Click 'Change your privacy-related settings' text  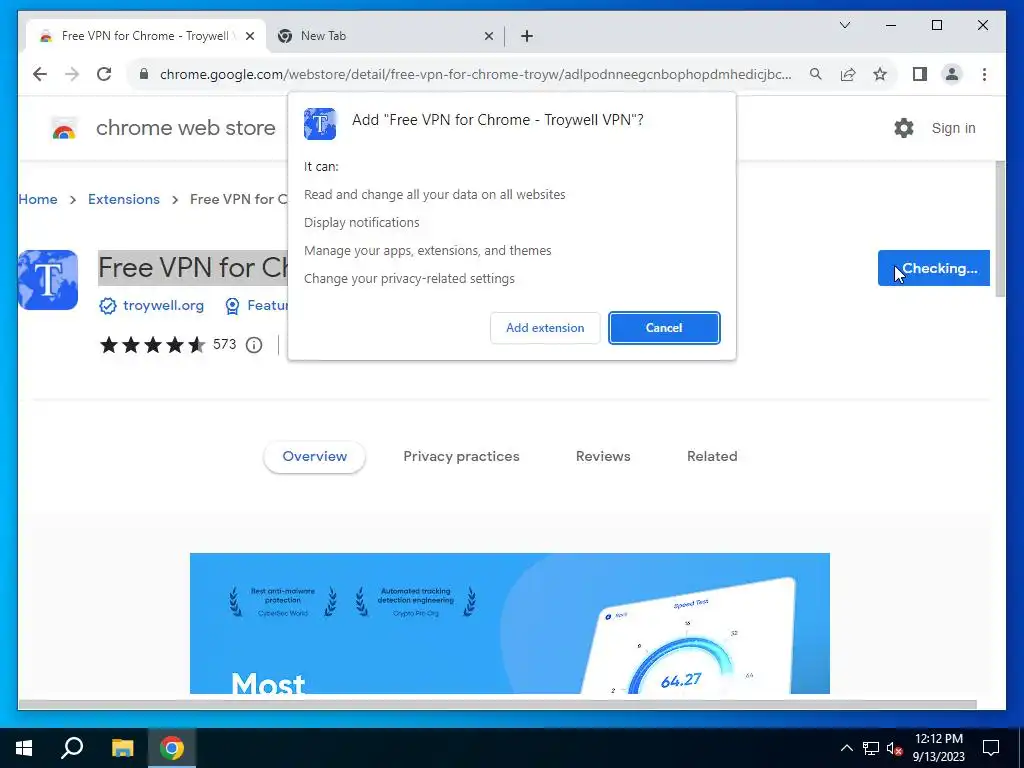(409, 279)
